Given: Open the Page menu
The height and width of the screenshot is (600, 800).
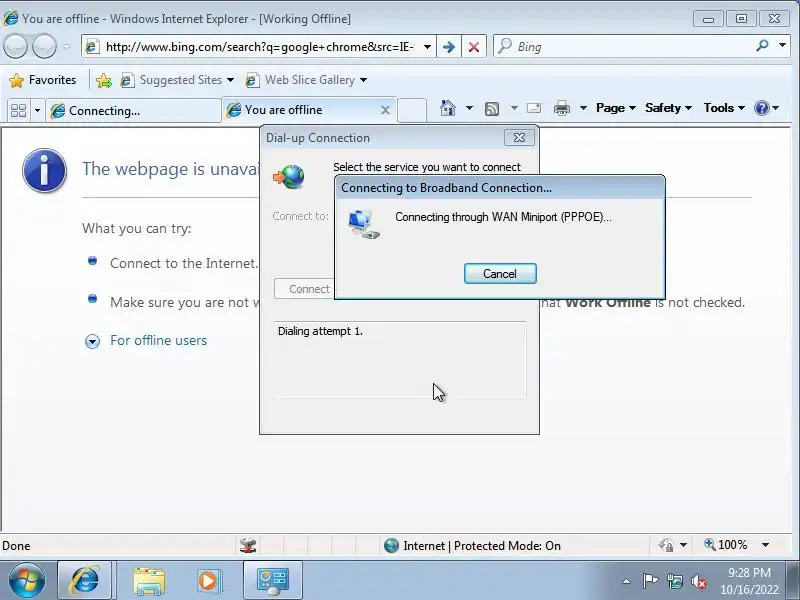Looking at the screenshot, I should pyautogui.click(x=616, y=108).
